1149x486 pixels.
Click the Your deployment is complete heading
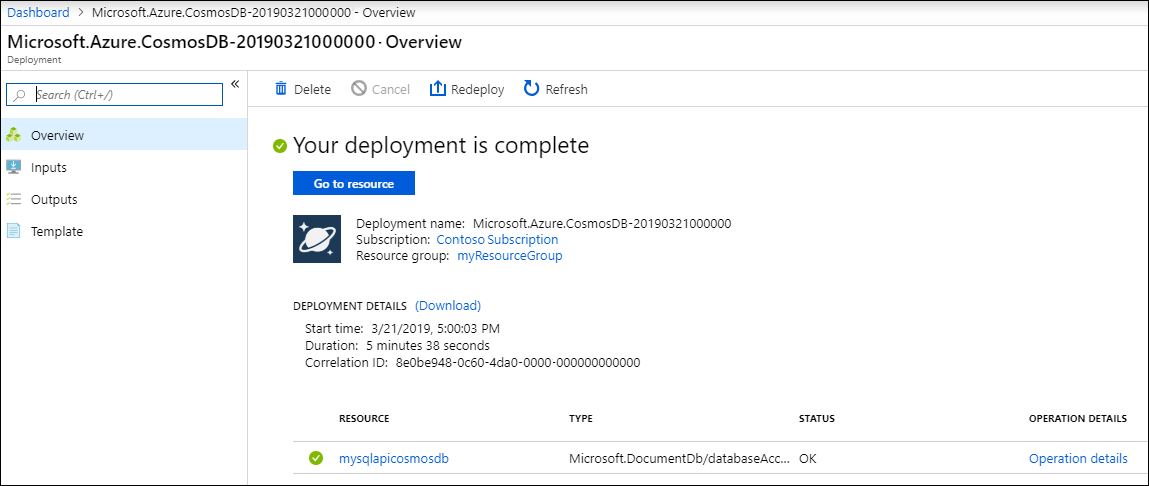tap(441, 145)
